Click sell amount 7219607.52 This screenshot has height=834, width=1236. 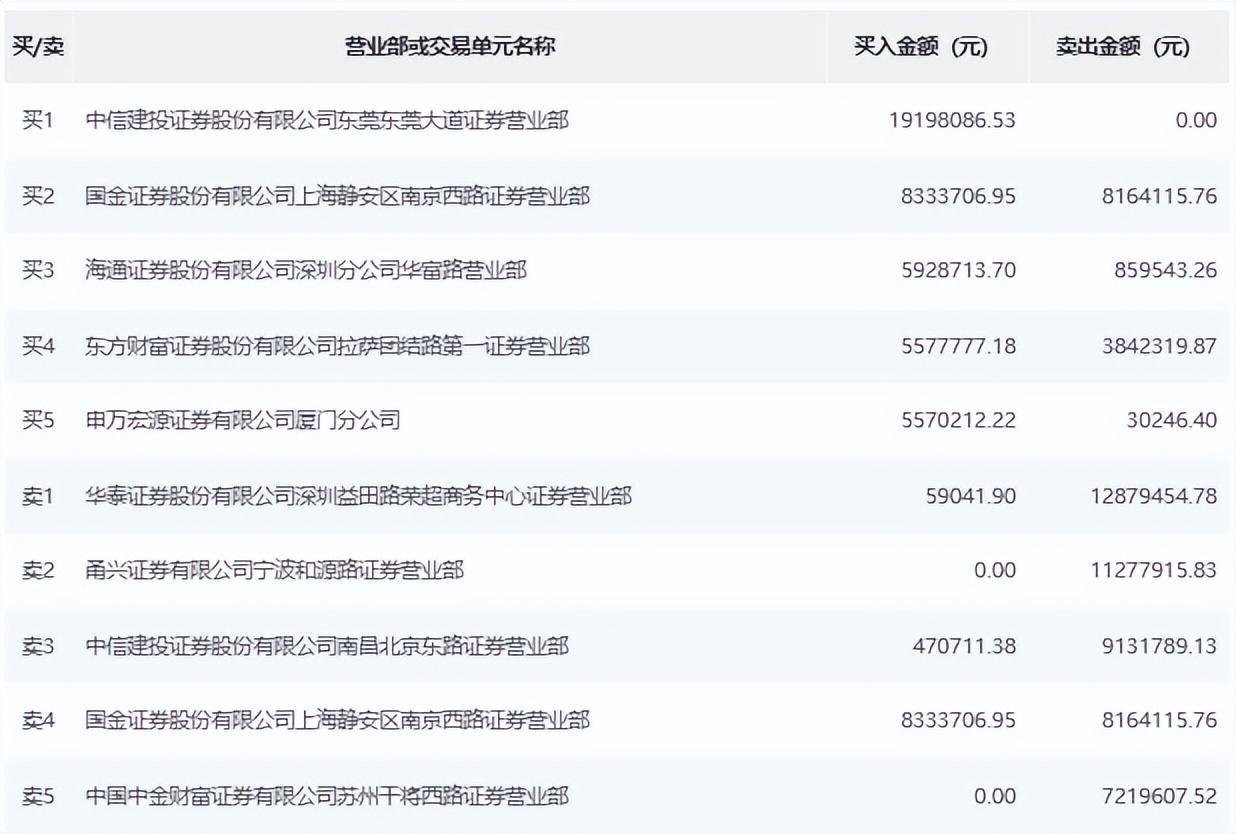(x=1160, y=796)
